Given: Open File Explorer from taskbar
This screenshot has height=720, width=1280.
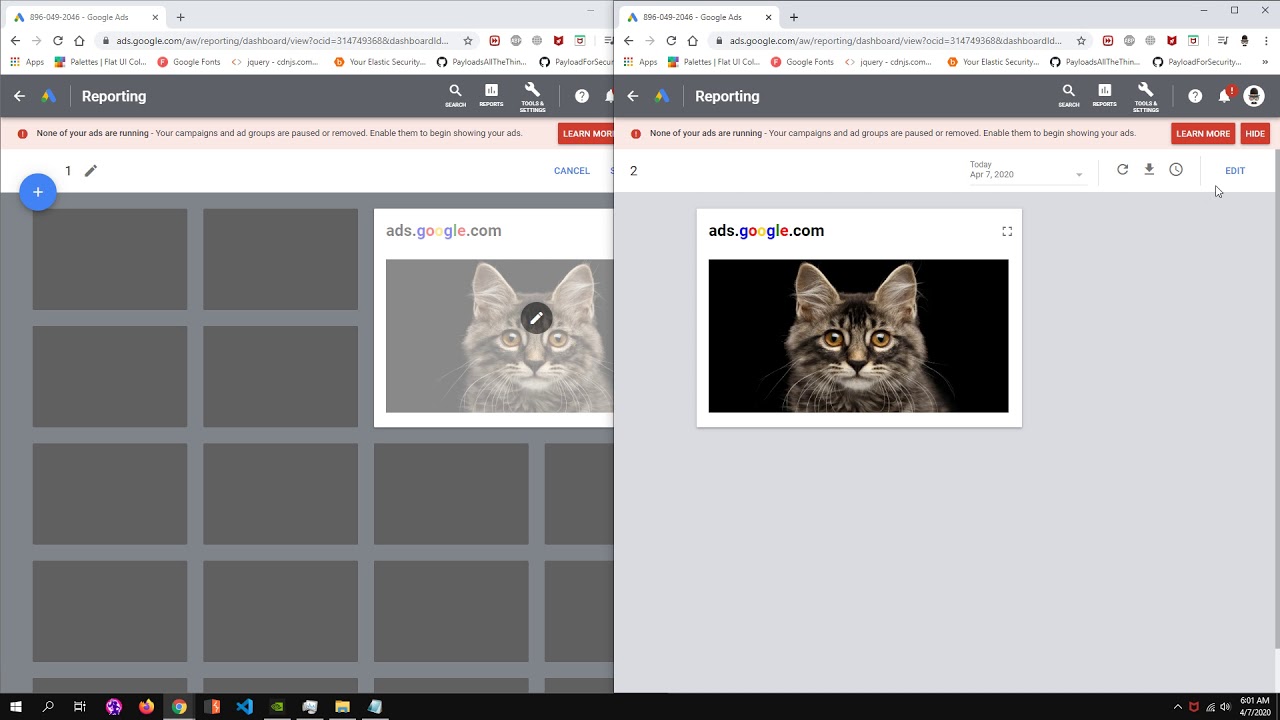Looking at the screenshot, I should coord(342,707).
